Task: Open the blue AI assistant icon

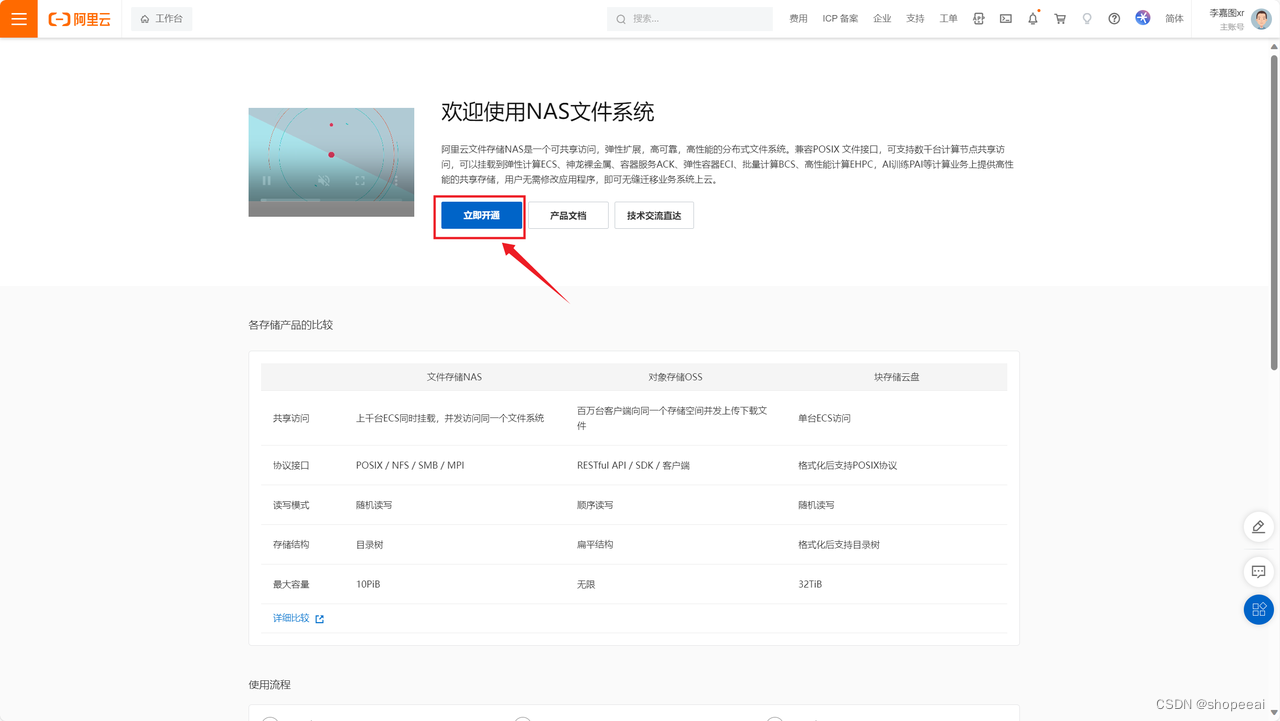Action: 1143,18
